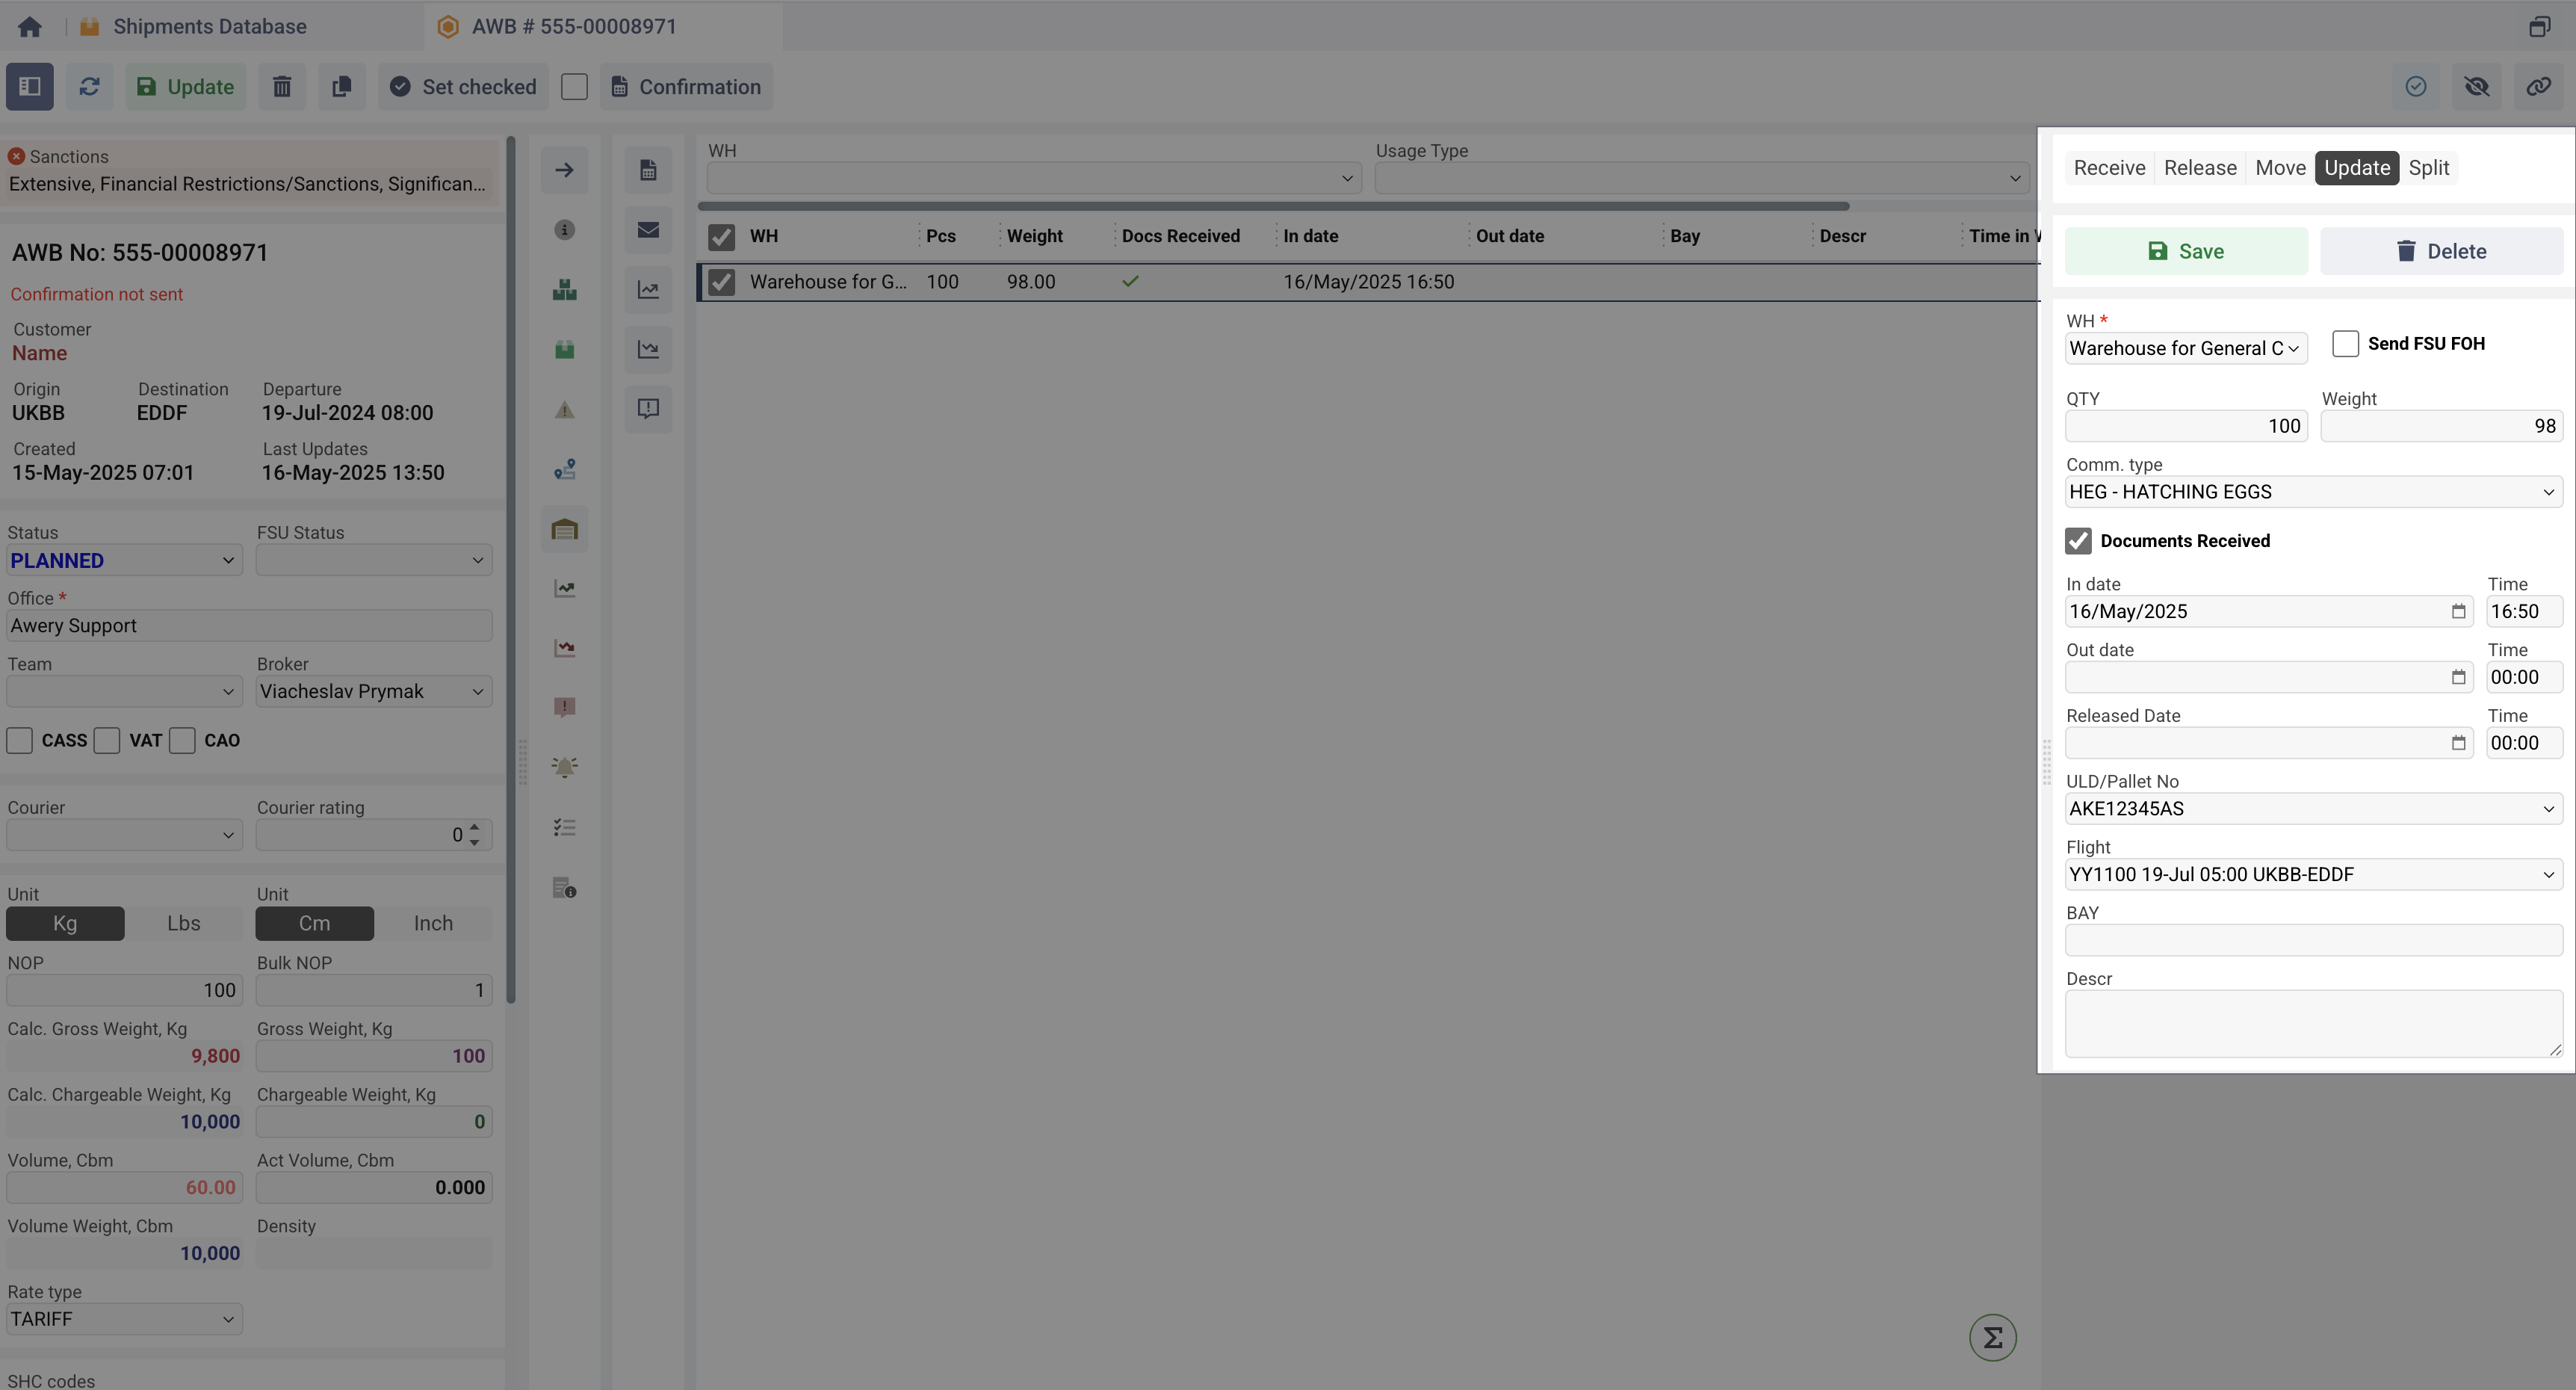Tick the CASS checkbox
Viewport: 2576px width, 1390px height.
pos(20,741)
